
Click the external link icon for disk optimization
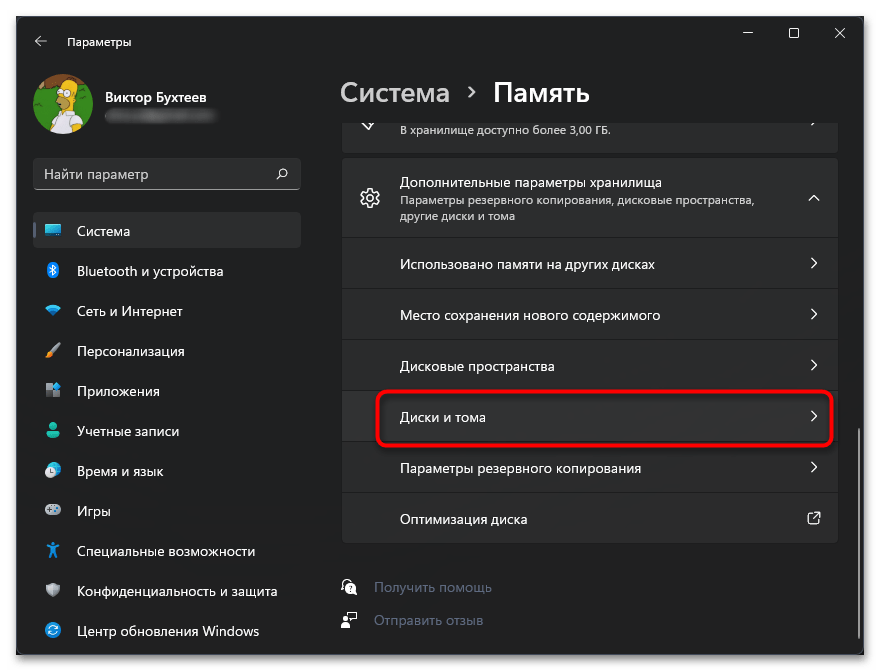point(814,519)
